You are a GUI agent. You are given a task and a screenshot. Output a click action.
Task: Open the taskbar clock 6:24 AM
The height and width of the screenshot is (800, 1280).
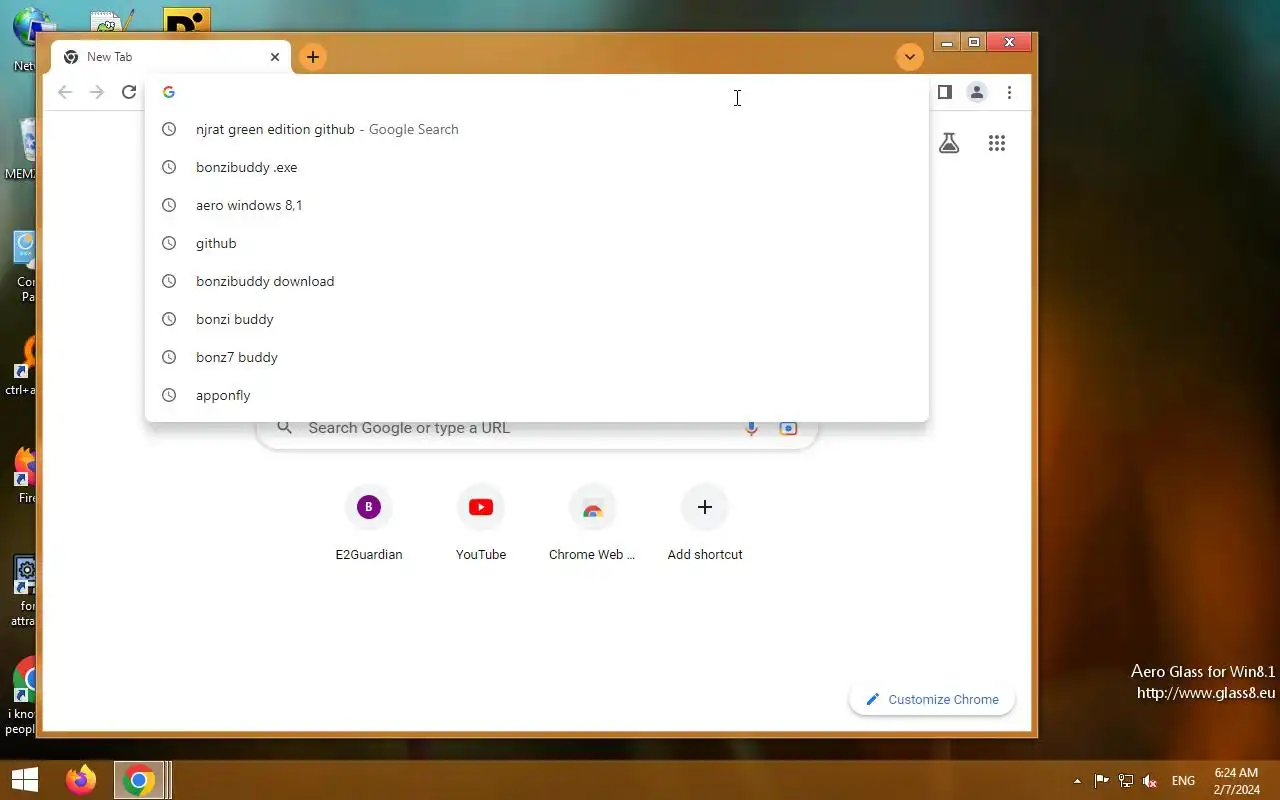click(1236, 781)
